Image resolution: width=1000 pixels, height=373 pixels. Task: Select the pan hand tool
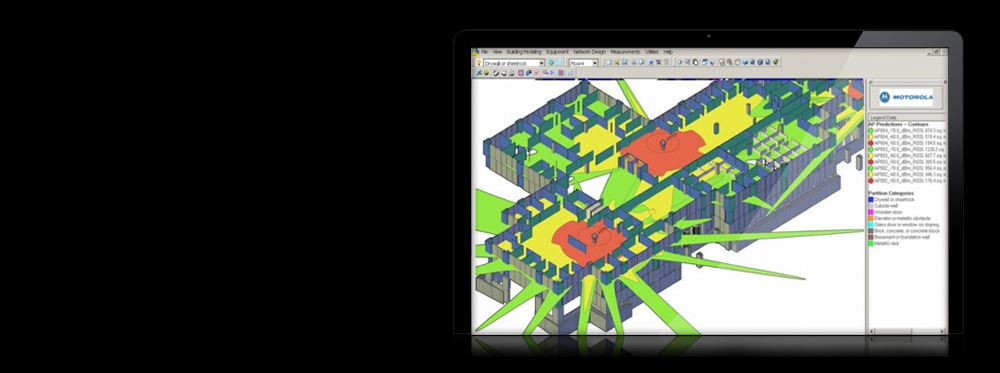click(695, 62)
